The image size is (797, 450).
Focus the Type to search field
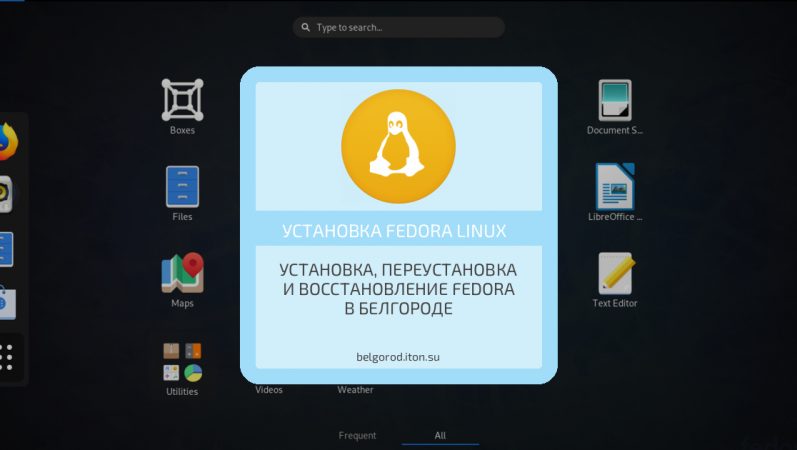(x=399, y=27)
